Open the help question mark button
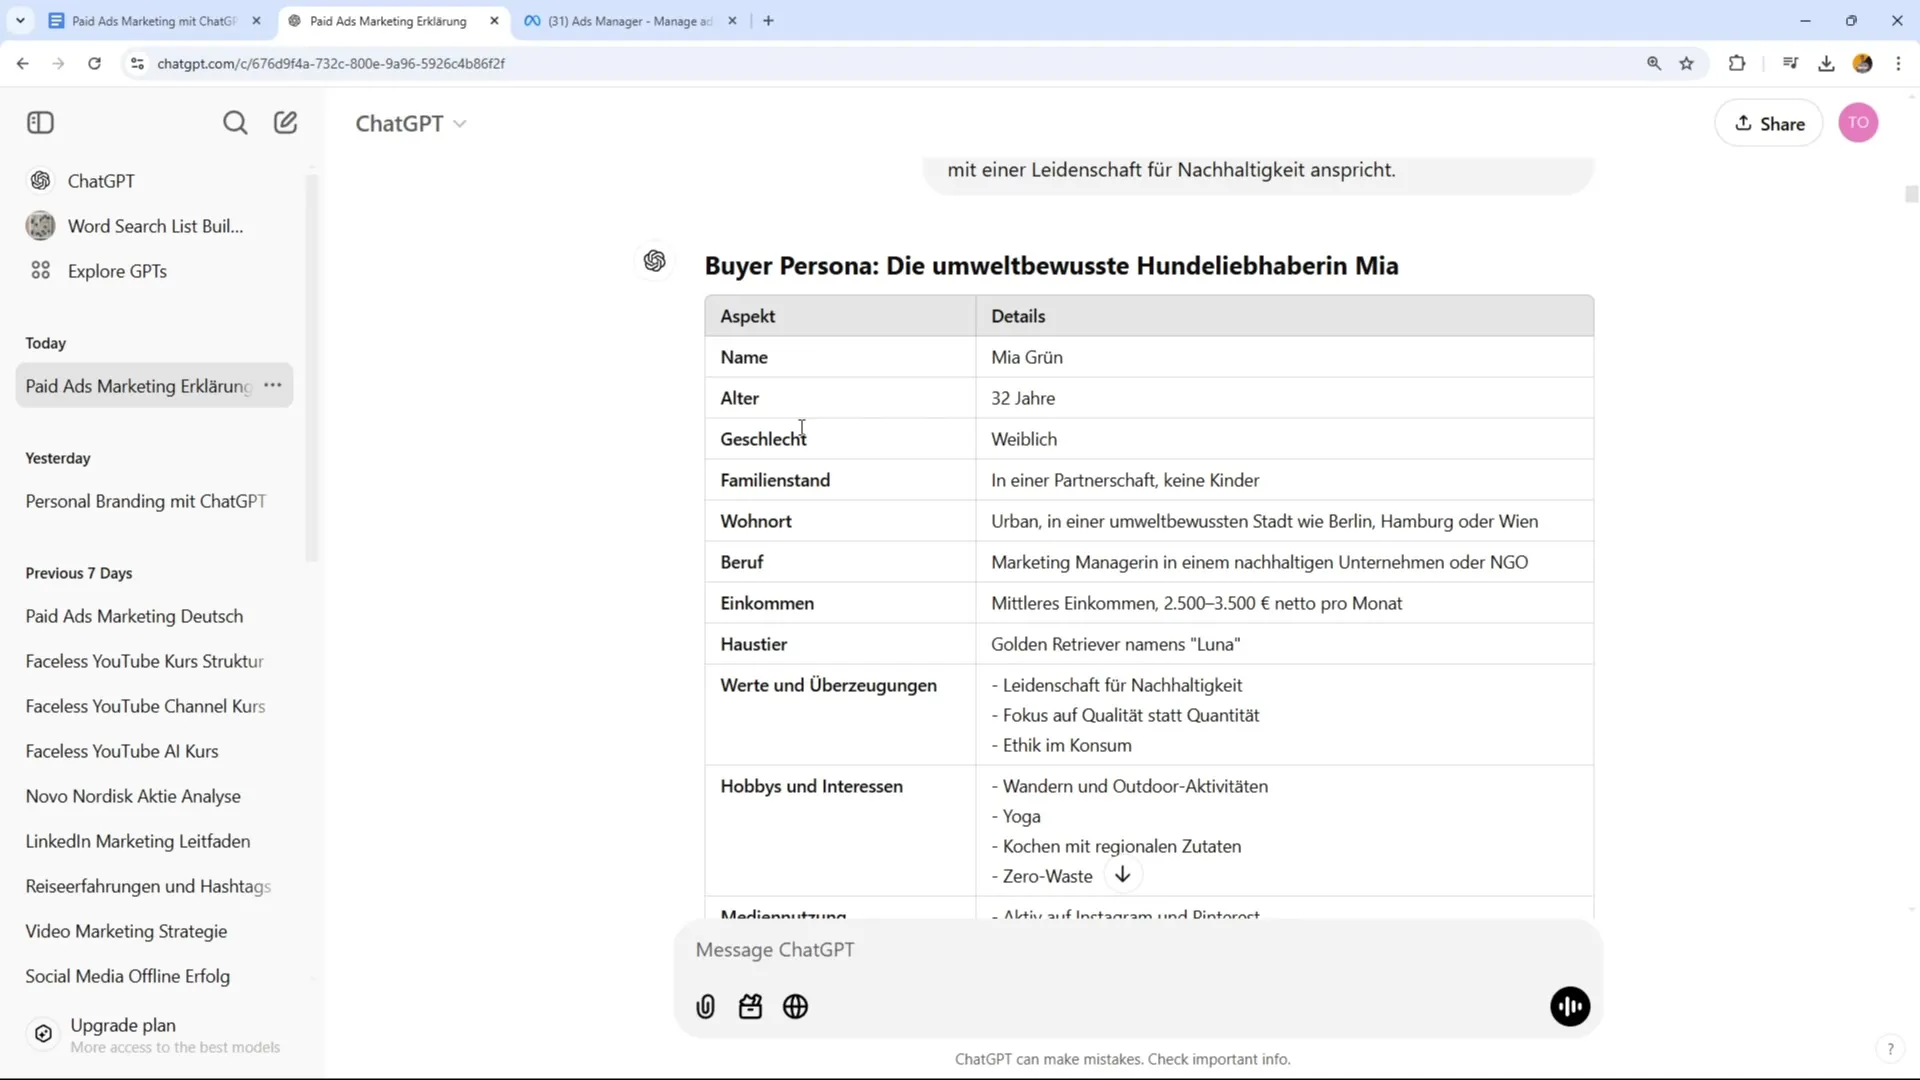 point(1890,1048)
